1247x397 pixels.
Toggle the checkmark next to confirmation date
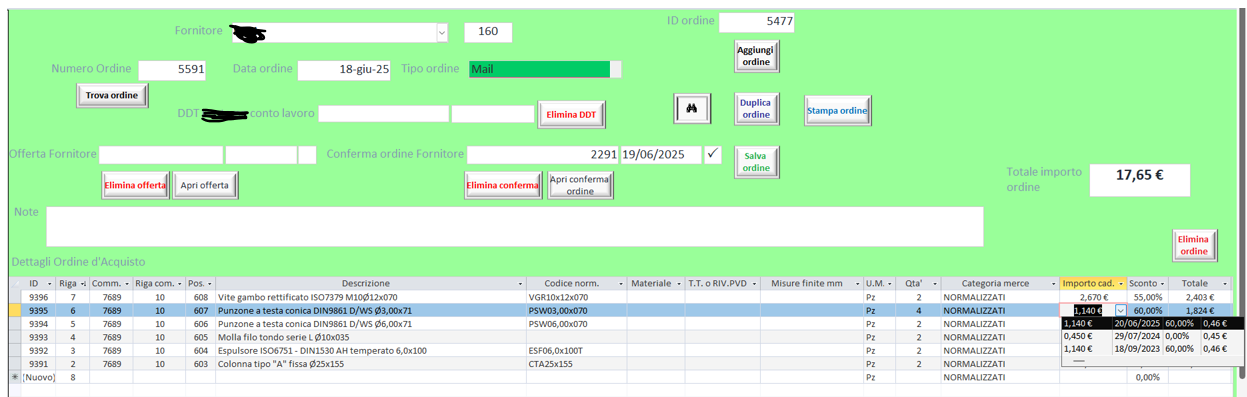coord(712,154)
